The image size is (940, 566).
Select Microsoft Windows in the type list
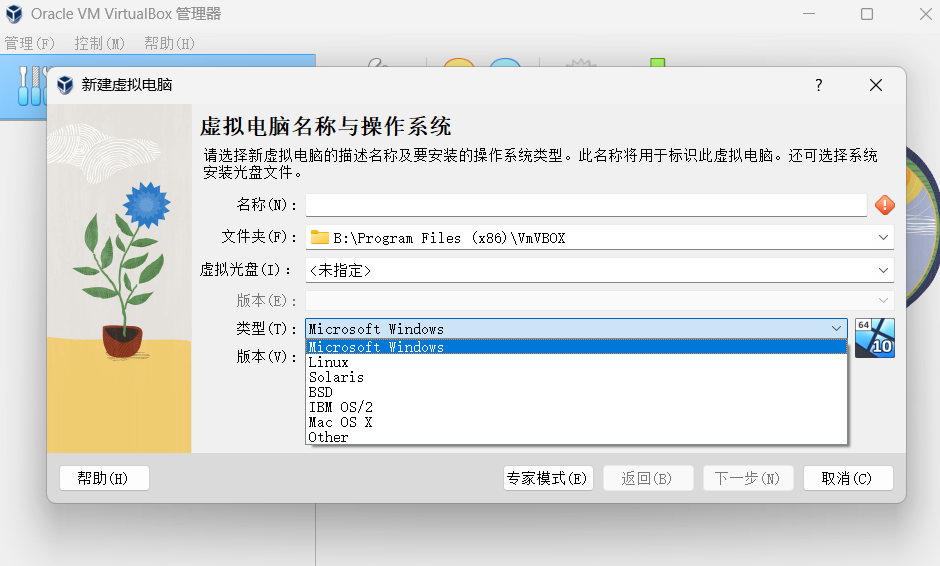point(576,347)
